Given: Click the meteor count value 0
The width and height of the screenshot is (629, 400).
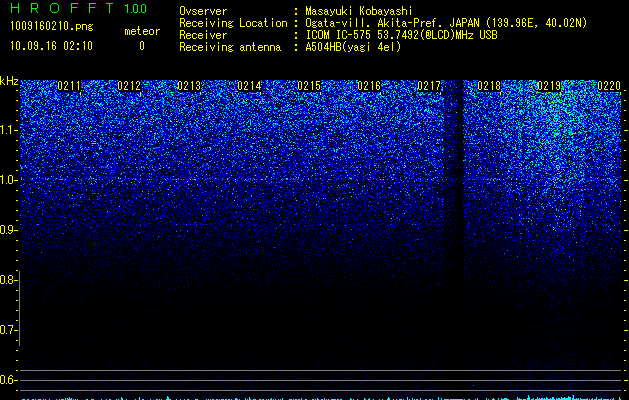Looking at the screenshot, I should 142,46.
